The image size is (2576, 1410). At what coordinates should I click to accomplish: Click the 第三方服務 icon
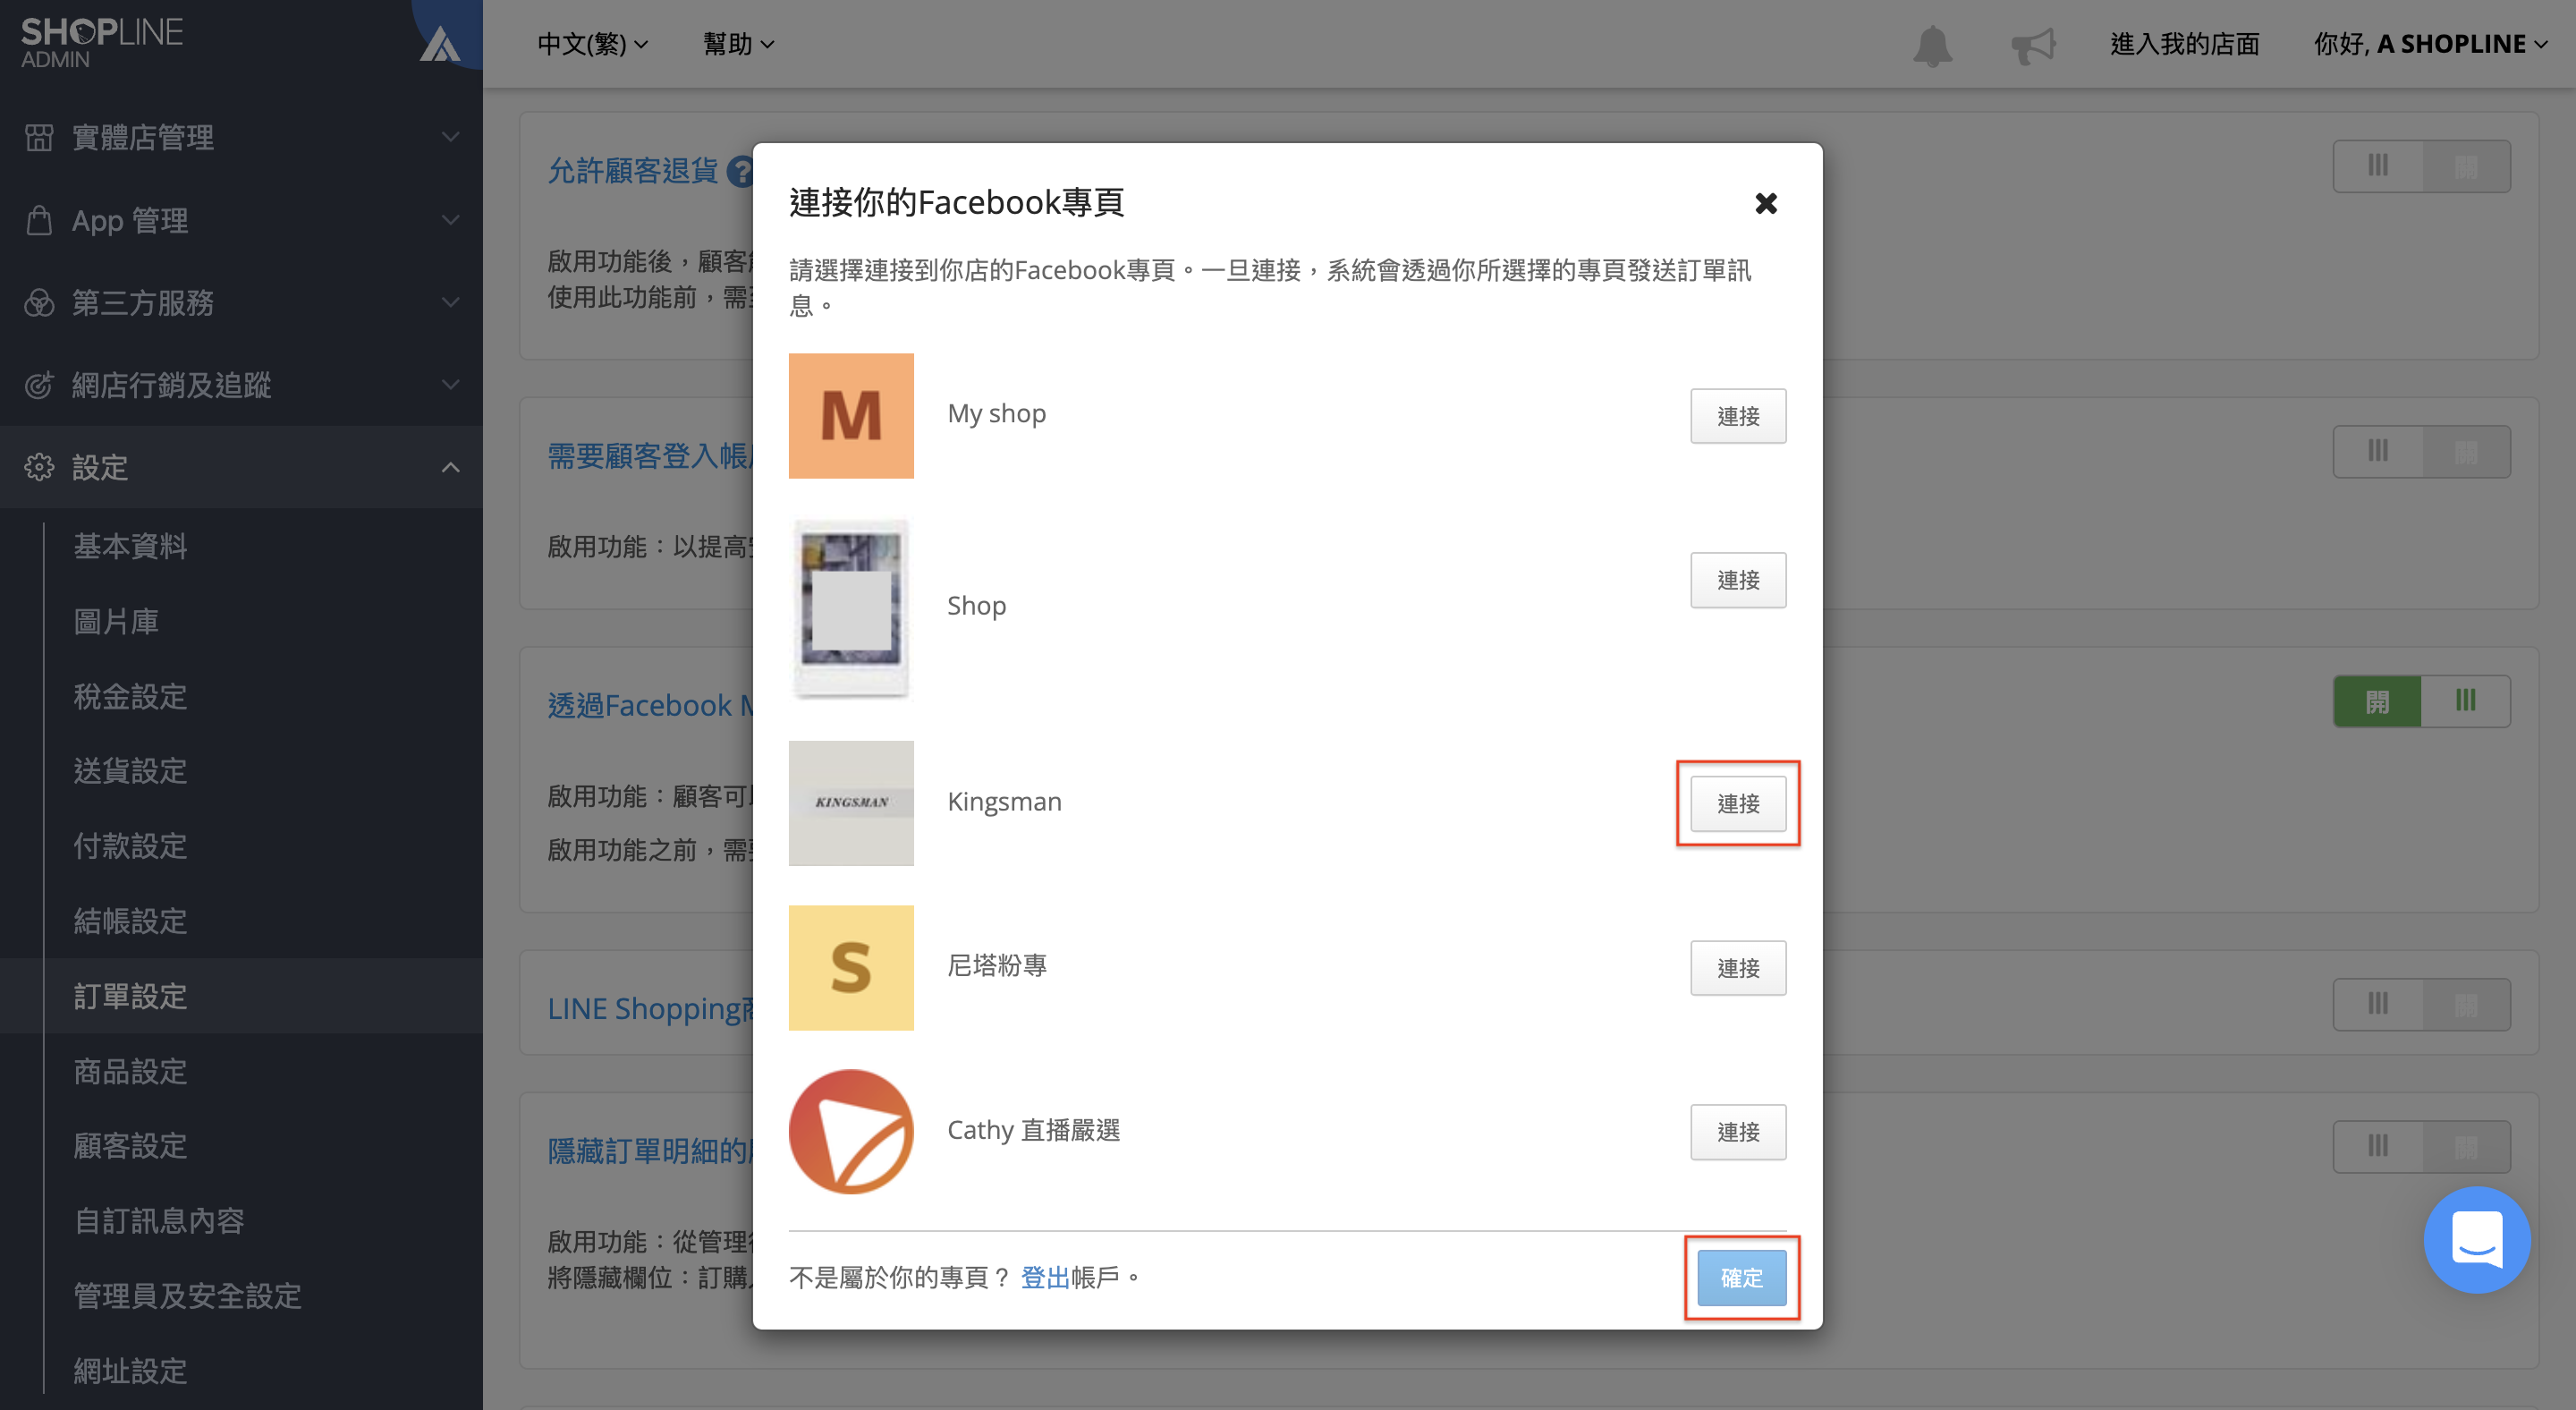39,302
